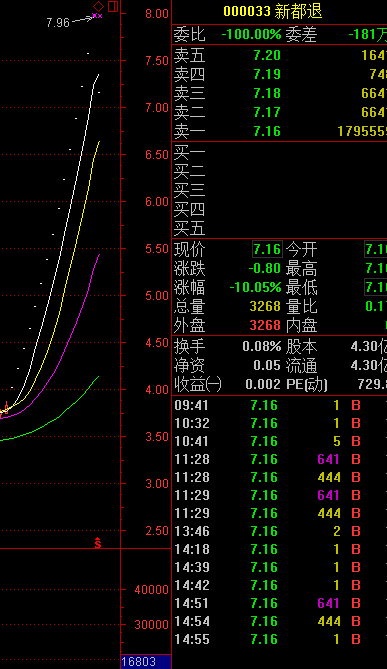Click the 委比 value -100.00%

point(251,34)
